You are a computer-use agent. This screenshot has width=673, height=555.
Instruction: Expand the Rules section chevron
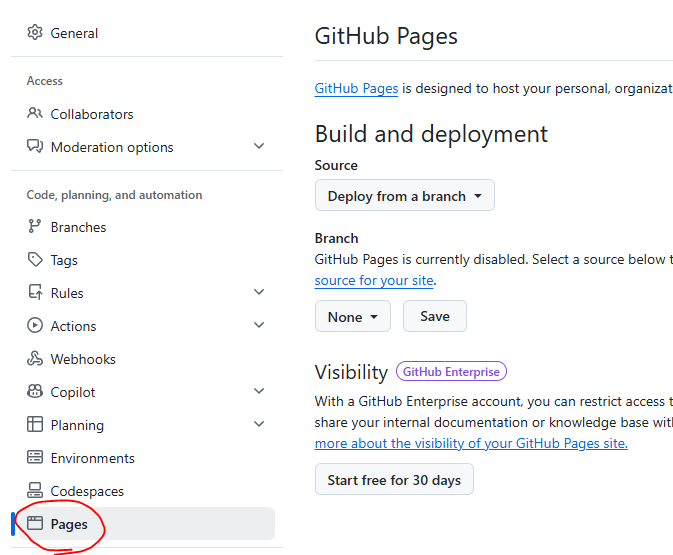point(259,292)
